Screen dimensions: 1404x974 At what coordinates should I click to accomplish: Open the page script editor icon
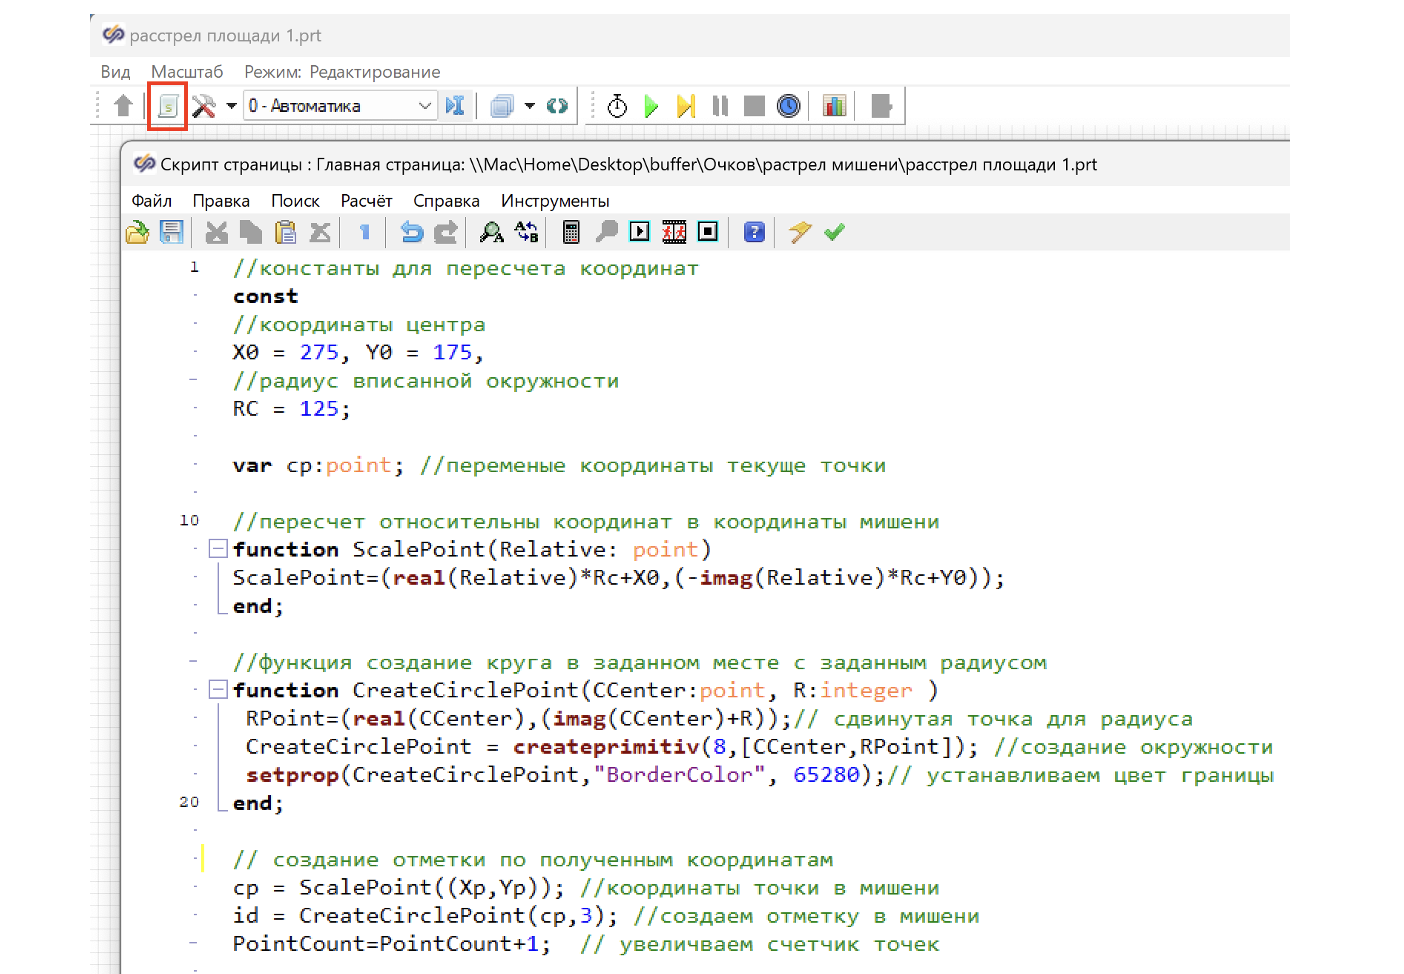click(x=168, y=106)
